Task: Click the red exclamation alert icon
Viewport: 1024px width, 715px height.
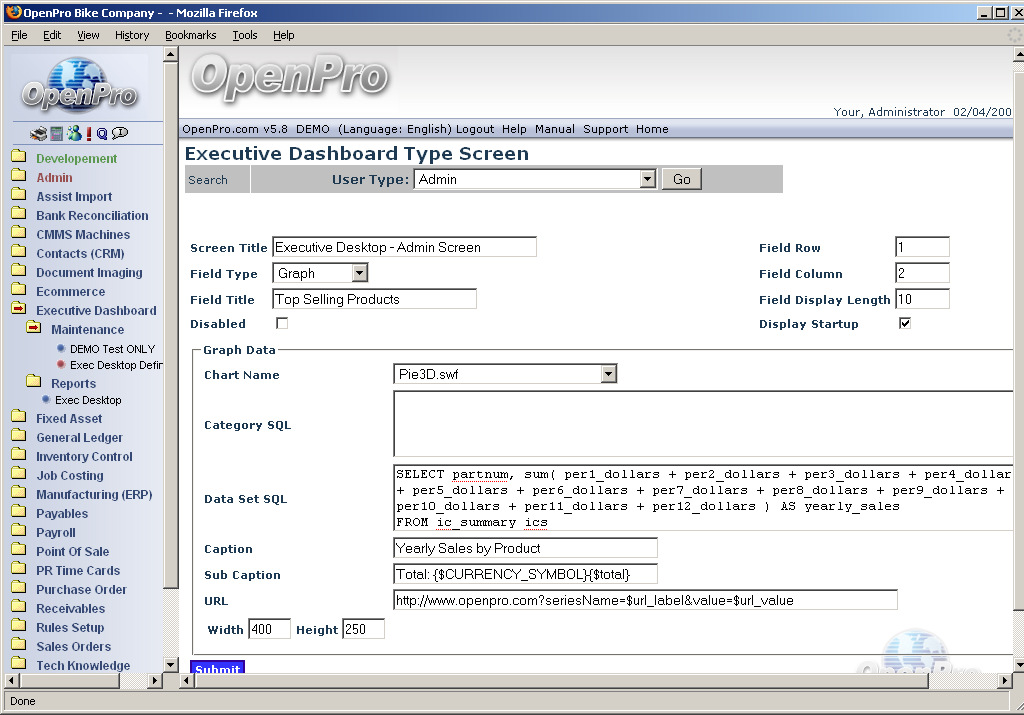Action: point(88,133)
